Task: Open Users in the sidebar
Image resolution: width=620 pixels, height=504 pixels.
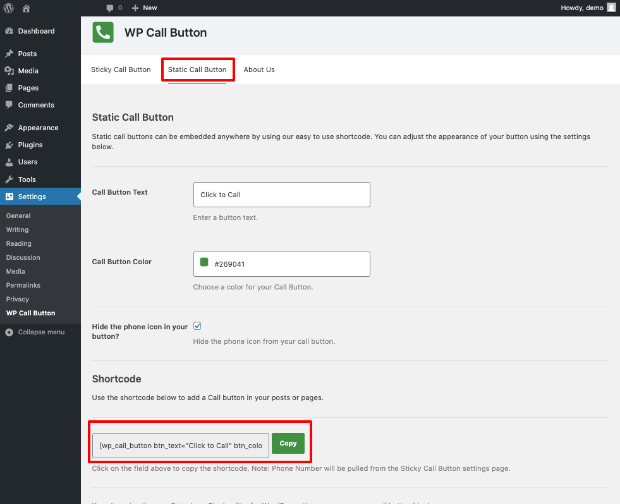Action: click(x=28, y=162)
